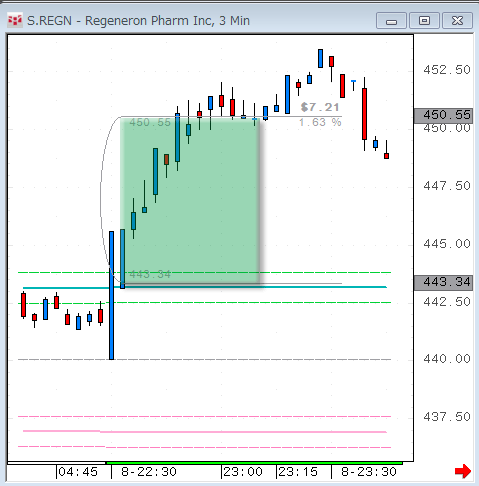The width and height of the screenshot is (479, 486).
Task: Click the 443.34 price marker on axis
Action: 443,283
